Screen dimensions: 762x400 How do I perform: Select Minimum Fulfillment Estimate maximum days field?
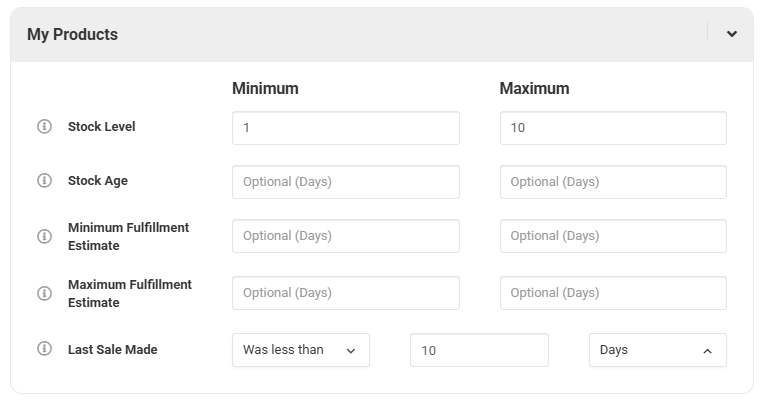tap(612, 236)
